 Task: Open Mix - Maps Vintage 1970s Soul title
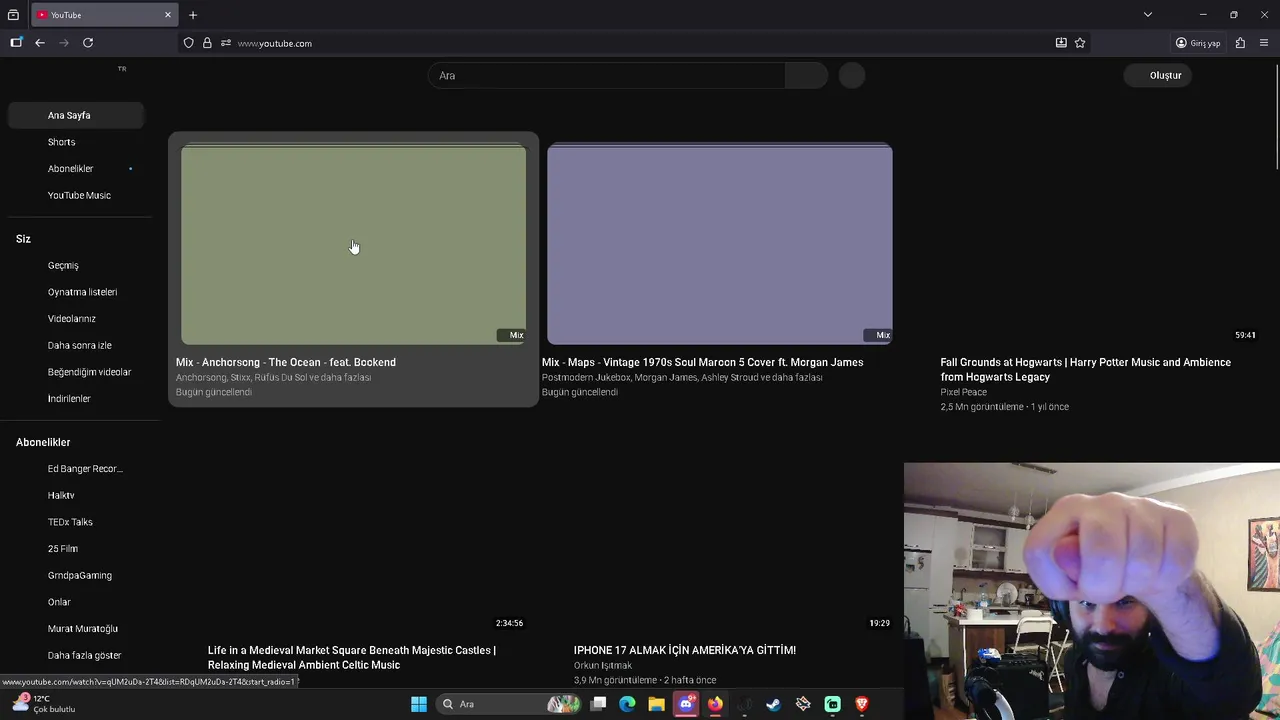(702, 362)
